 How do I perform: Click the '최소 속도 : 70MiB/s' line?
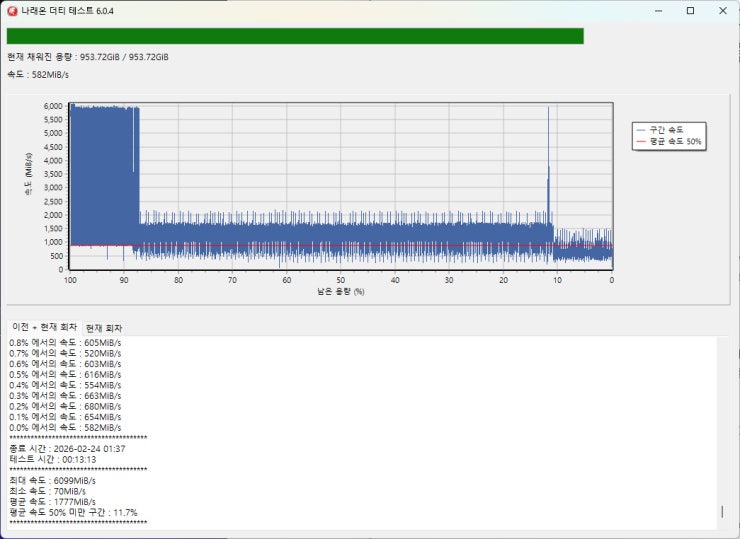coord(48,491)
